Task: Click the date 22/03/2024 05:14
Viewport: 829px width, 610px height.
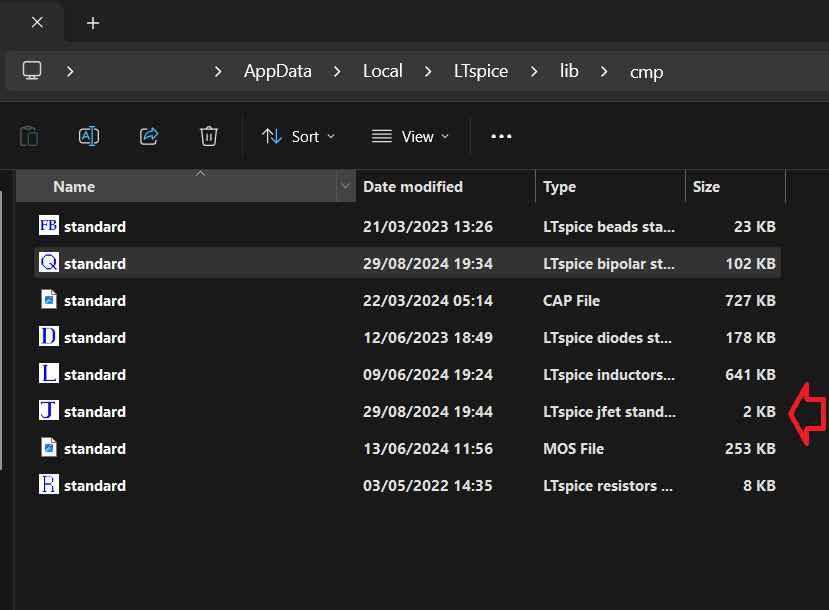Action: coord(428,301)
